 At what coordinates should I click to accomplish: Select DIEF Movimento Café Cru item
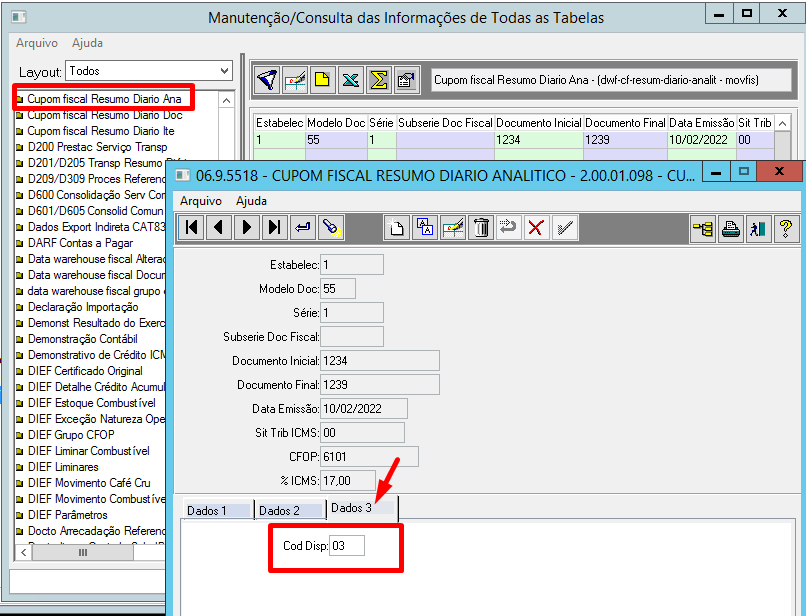pyautogui.click(x=89, y=483)
